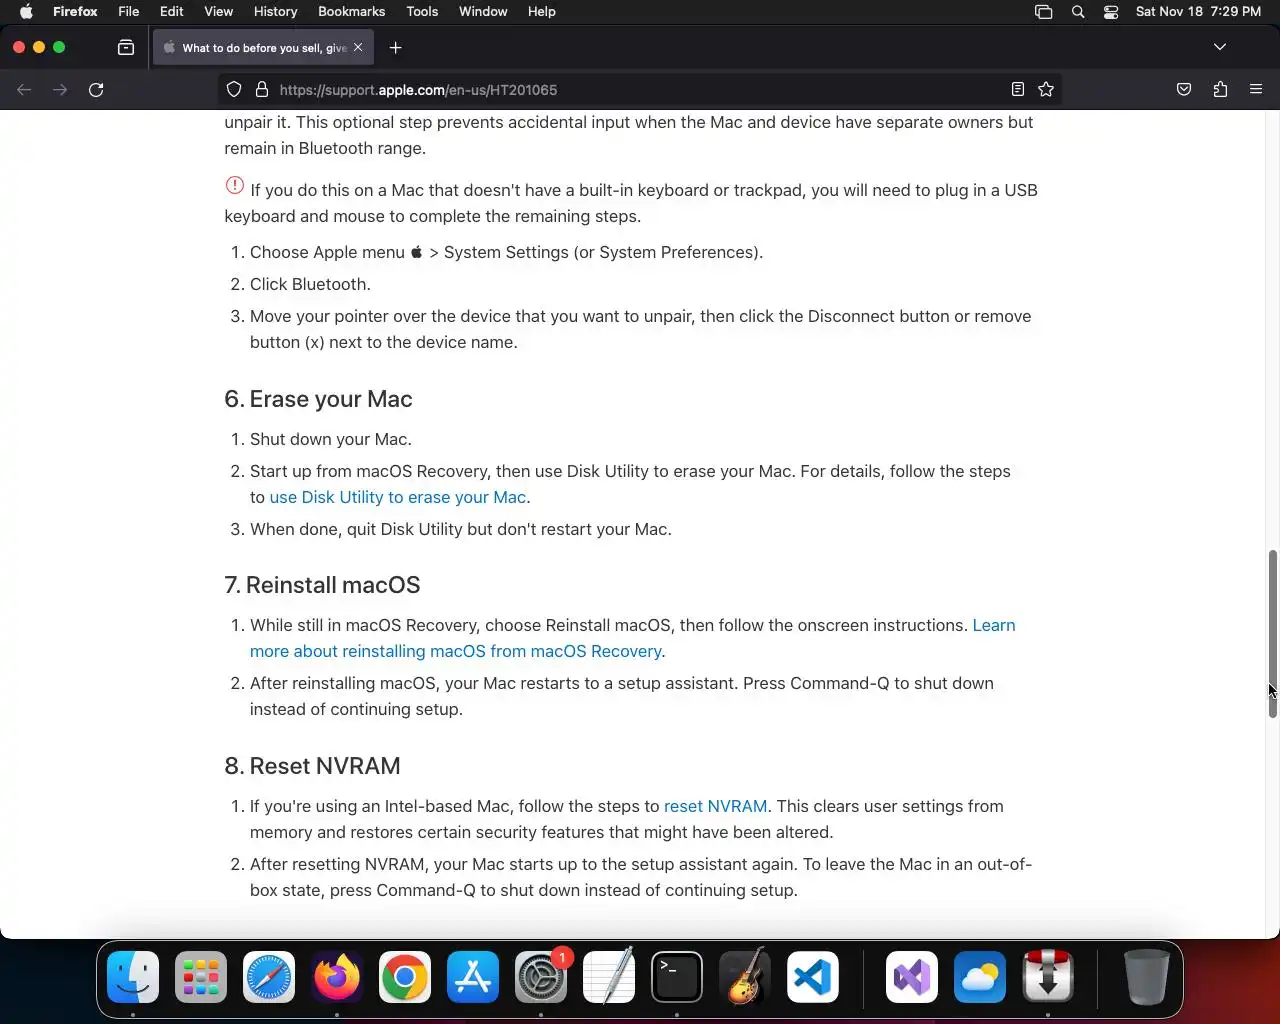This screenshot has height=1024, width=1280.
Task: Launch GarageBand from the Dock
Action: [x=745, y=977]
